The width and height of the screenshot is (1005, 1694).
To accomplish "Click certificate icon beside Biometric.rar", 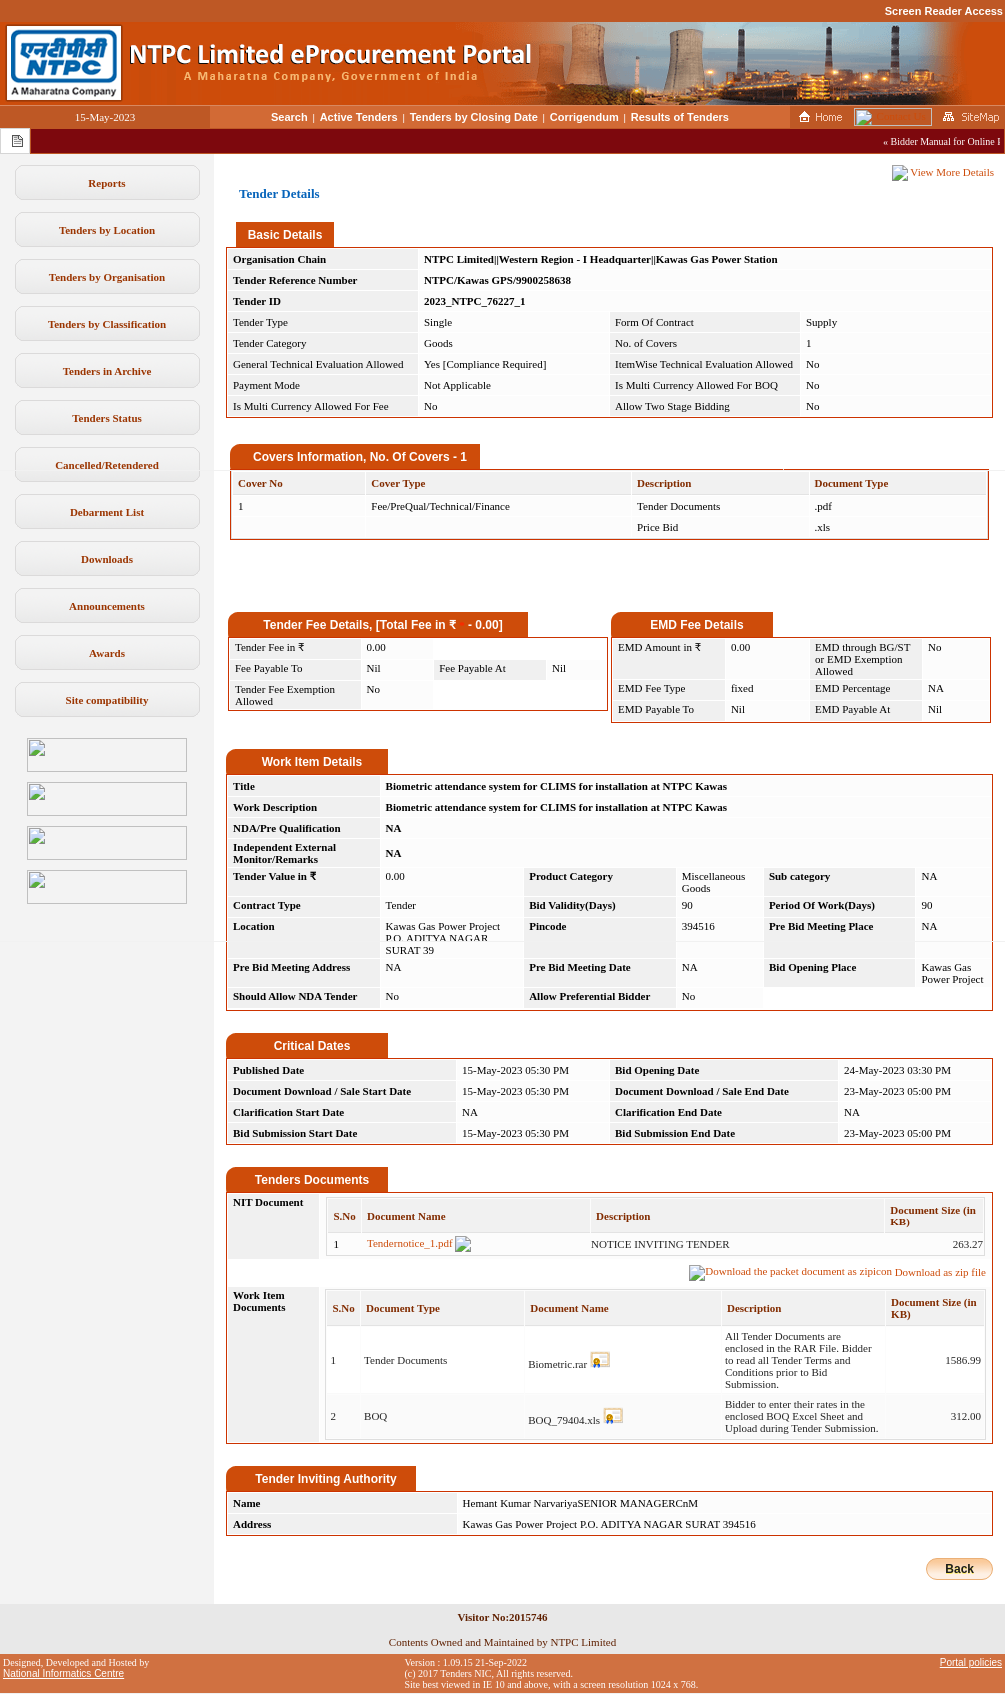I will tap(600, 1360).
